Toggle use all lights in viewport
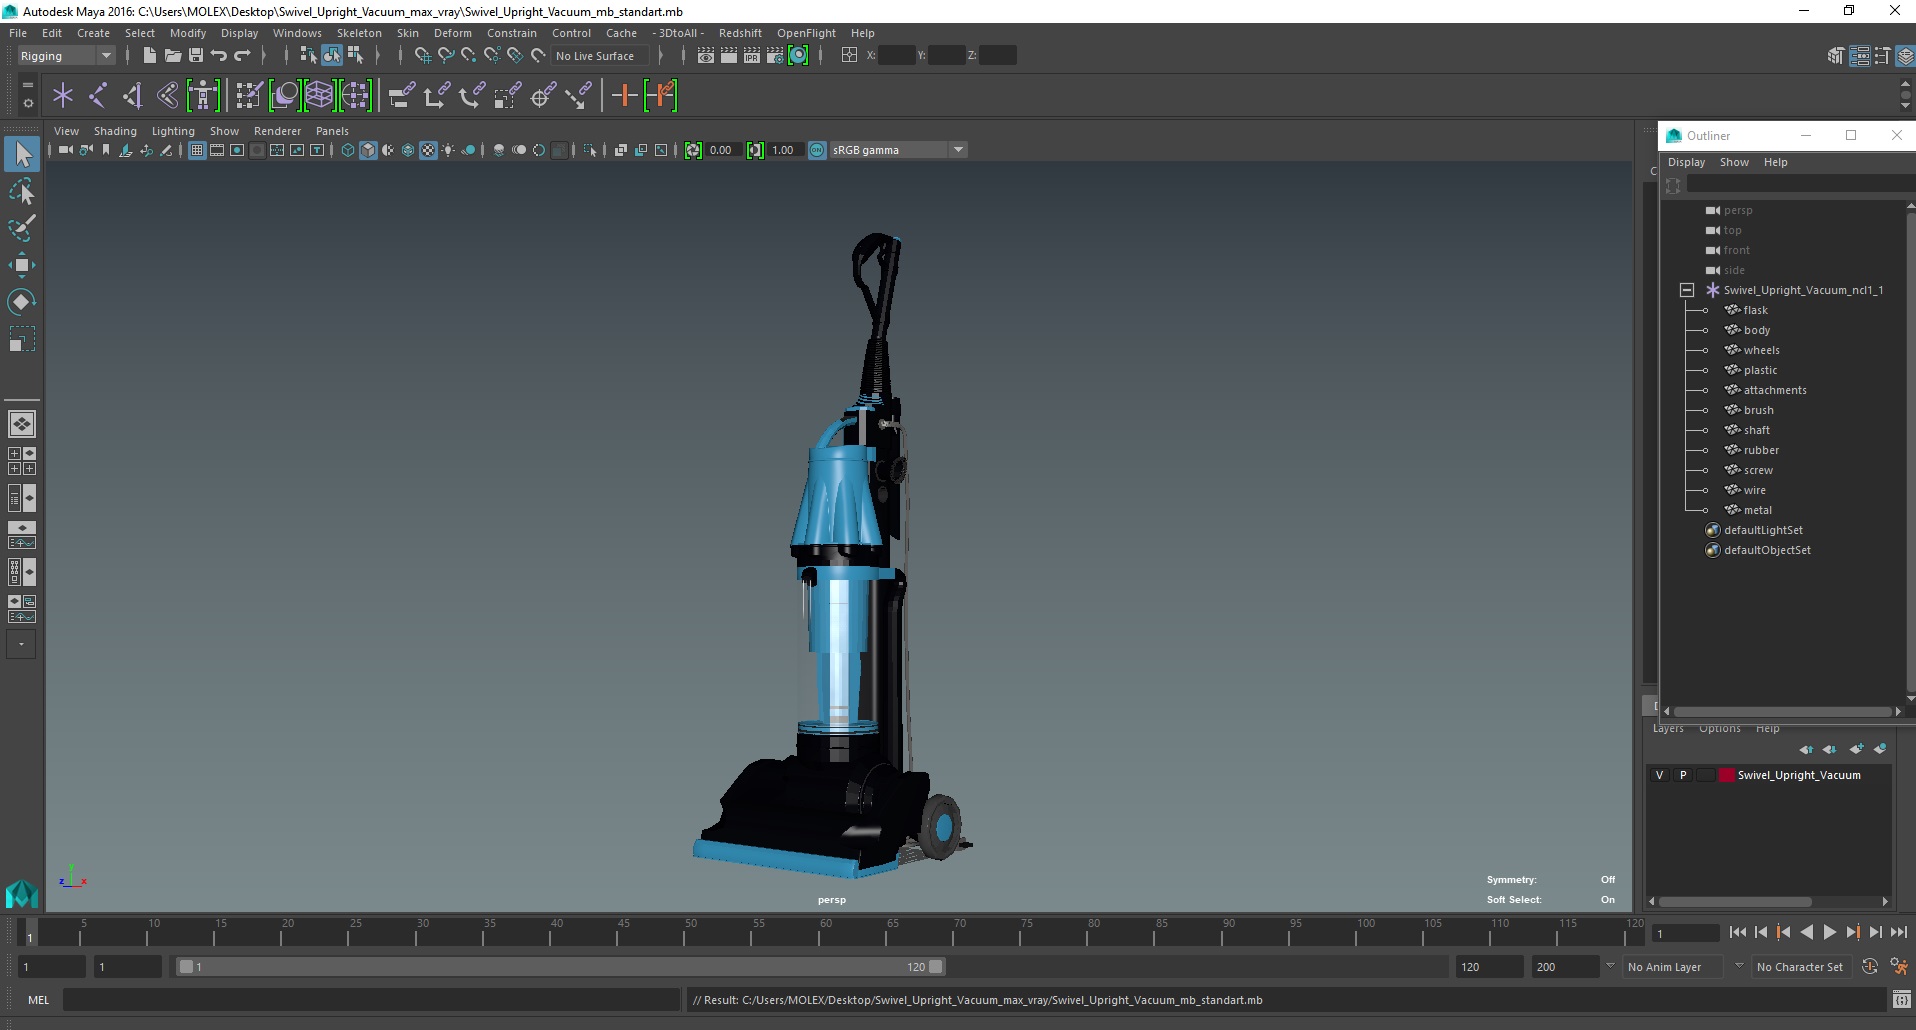 (448, 150)
